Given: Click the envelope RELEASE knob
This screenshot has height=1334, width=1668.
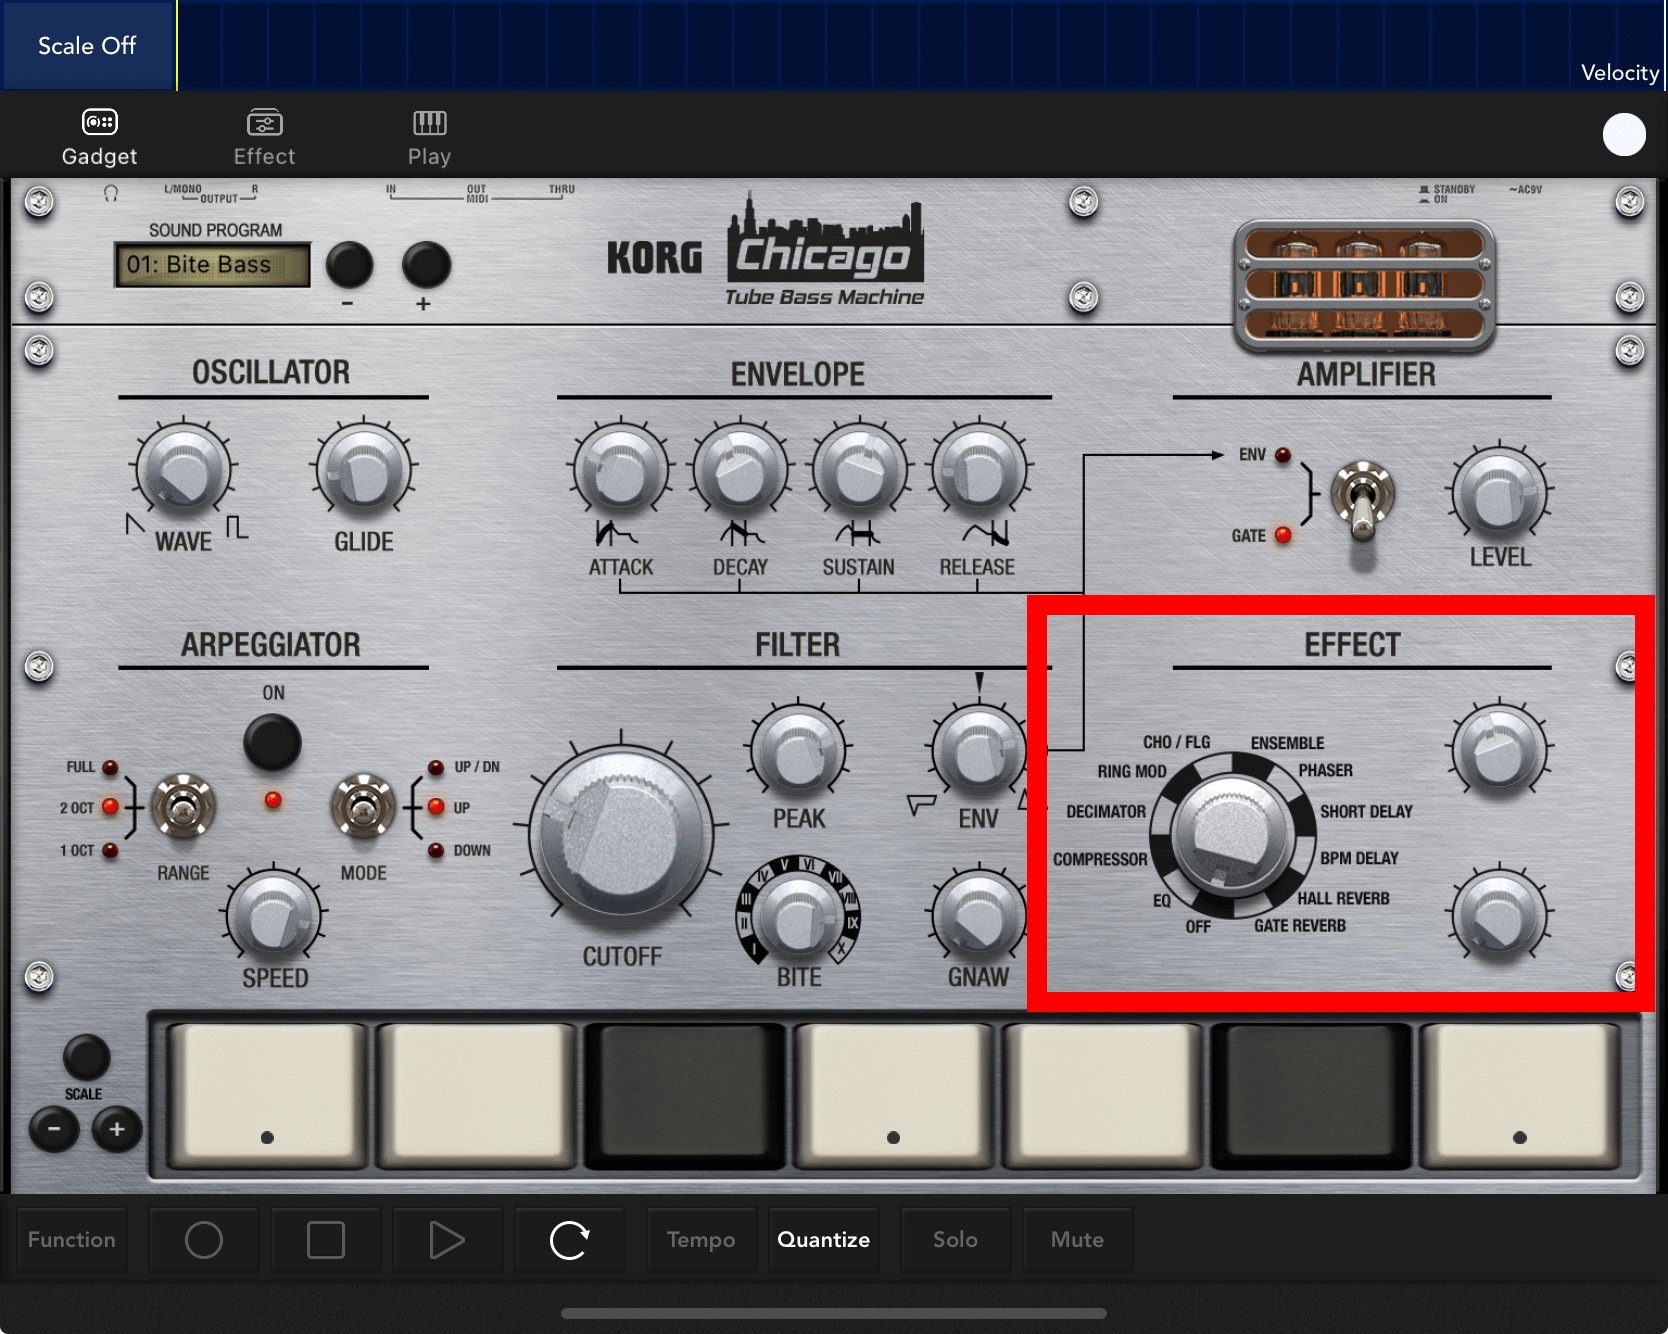Looking at the screenshot, I should [x=978, y=471].
